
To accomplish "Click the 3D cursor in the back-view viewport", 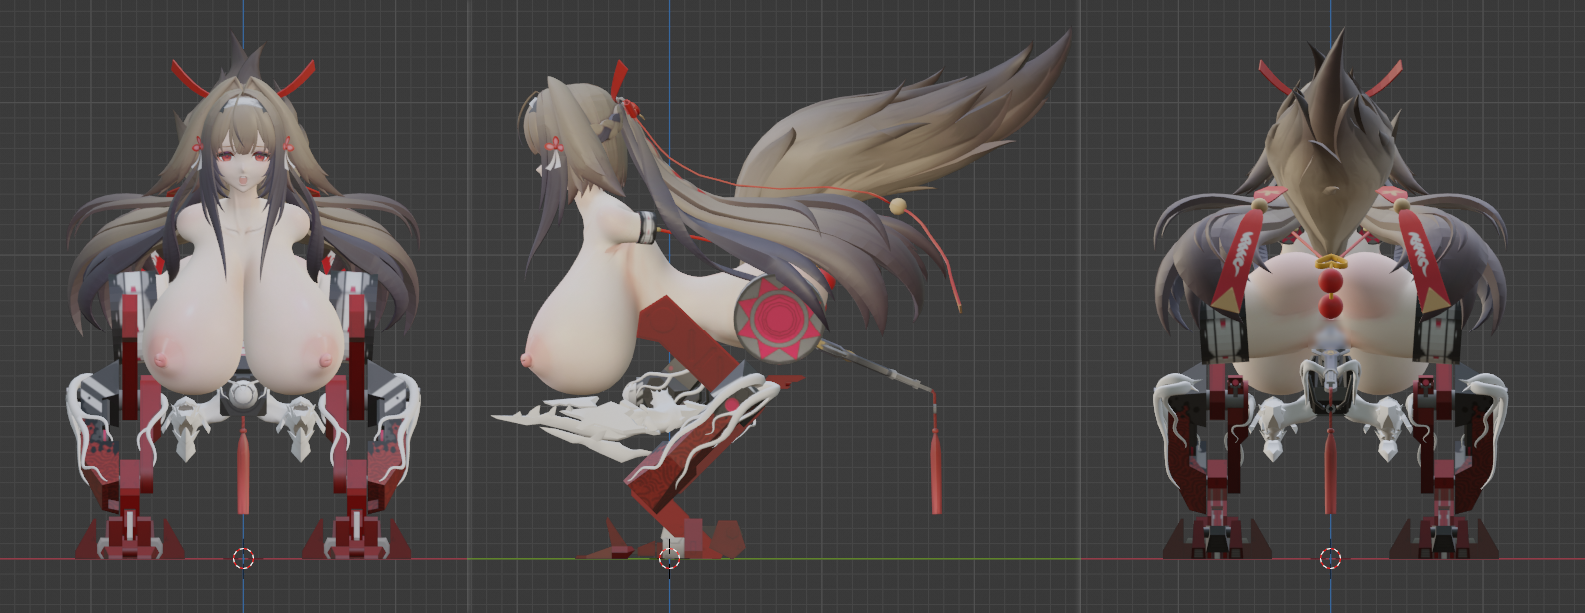I will pyautogui.click(x=1330, y=558).
